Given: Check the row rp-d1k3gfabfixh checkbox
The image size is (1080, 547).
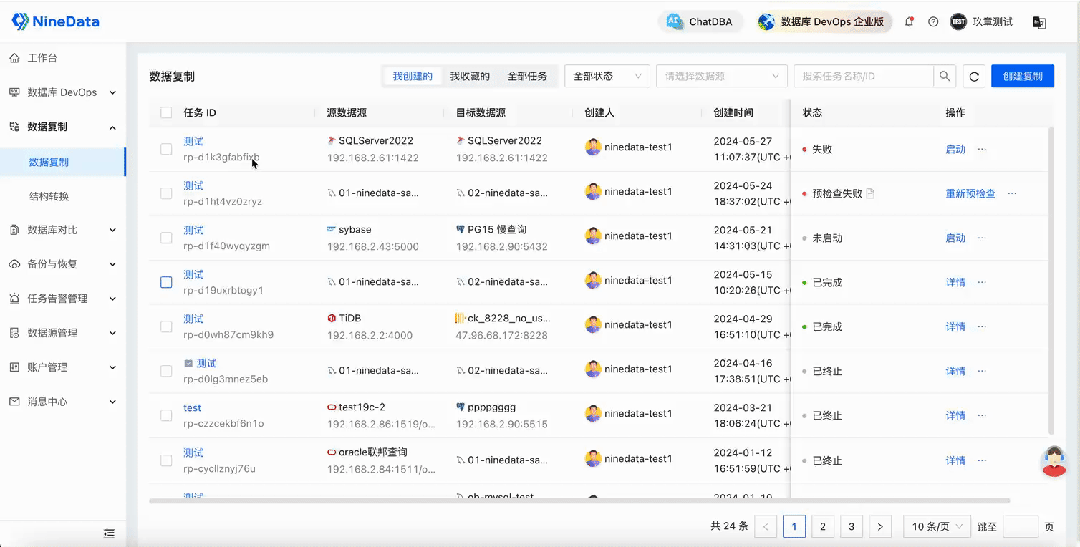Looking at the screenshot, I should coord(166,149).
